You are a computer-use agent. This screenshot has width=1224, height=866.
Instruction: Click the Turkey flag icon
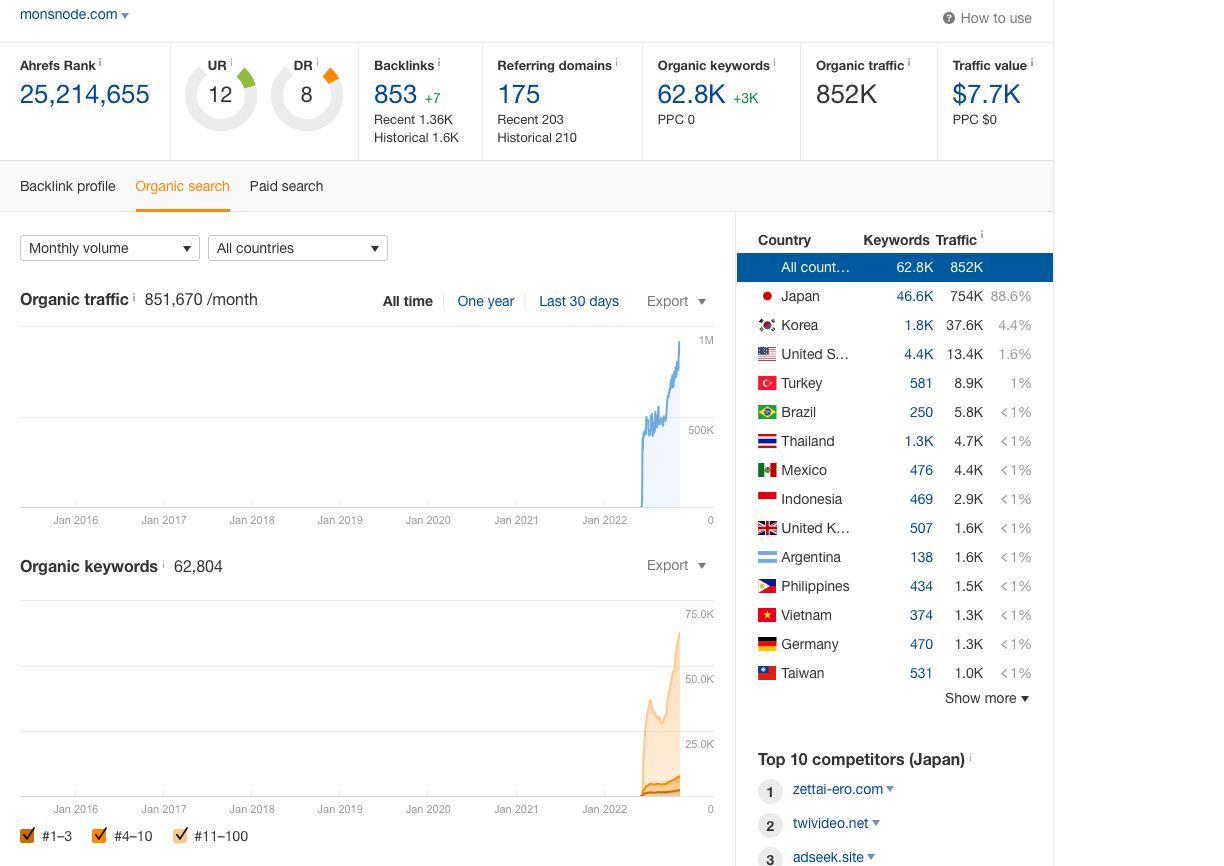767,383
